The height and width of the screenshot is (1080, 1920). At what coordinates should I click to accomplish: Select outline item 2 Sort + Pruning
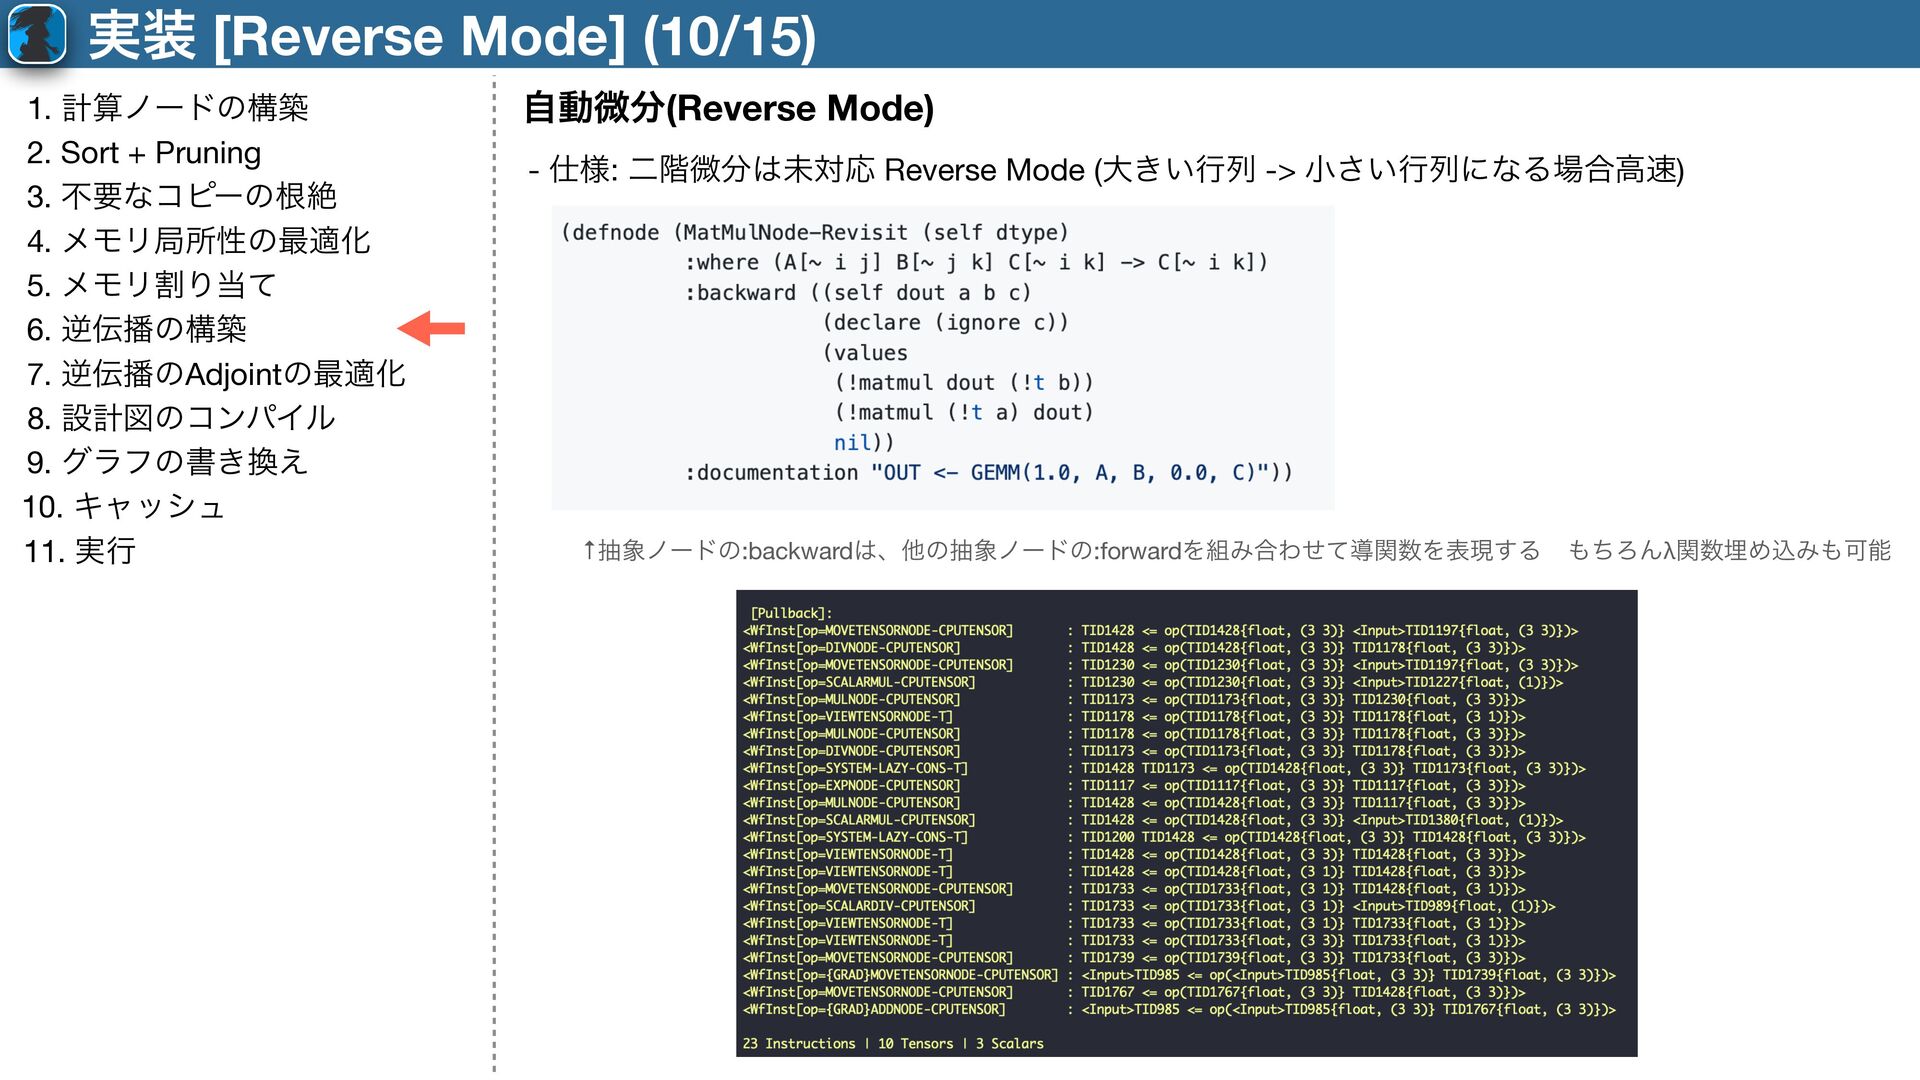coord(143,152)
